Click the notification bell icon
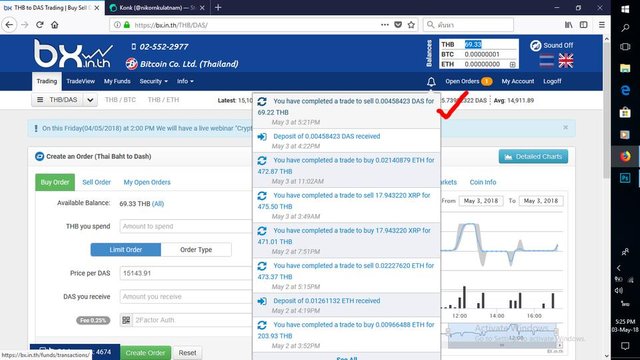Image resolution: width=640 pixels, height=360 pixels. pyautogui.click(x=431, y=82)
